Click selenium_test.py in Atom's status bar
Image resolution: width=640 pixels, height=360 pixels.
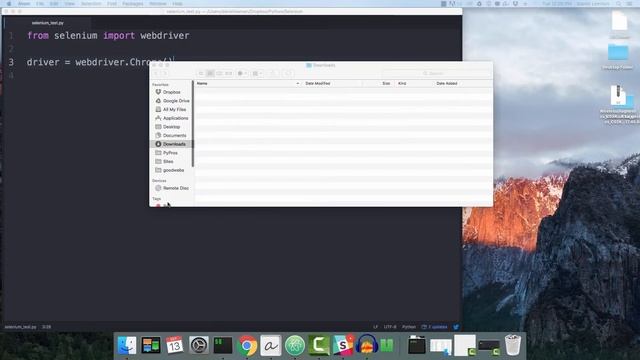[20, 327]
